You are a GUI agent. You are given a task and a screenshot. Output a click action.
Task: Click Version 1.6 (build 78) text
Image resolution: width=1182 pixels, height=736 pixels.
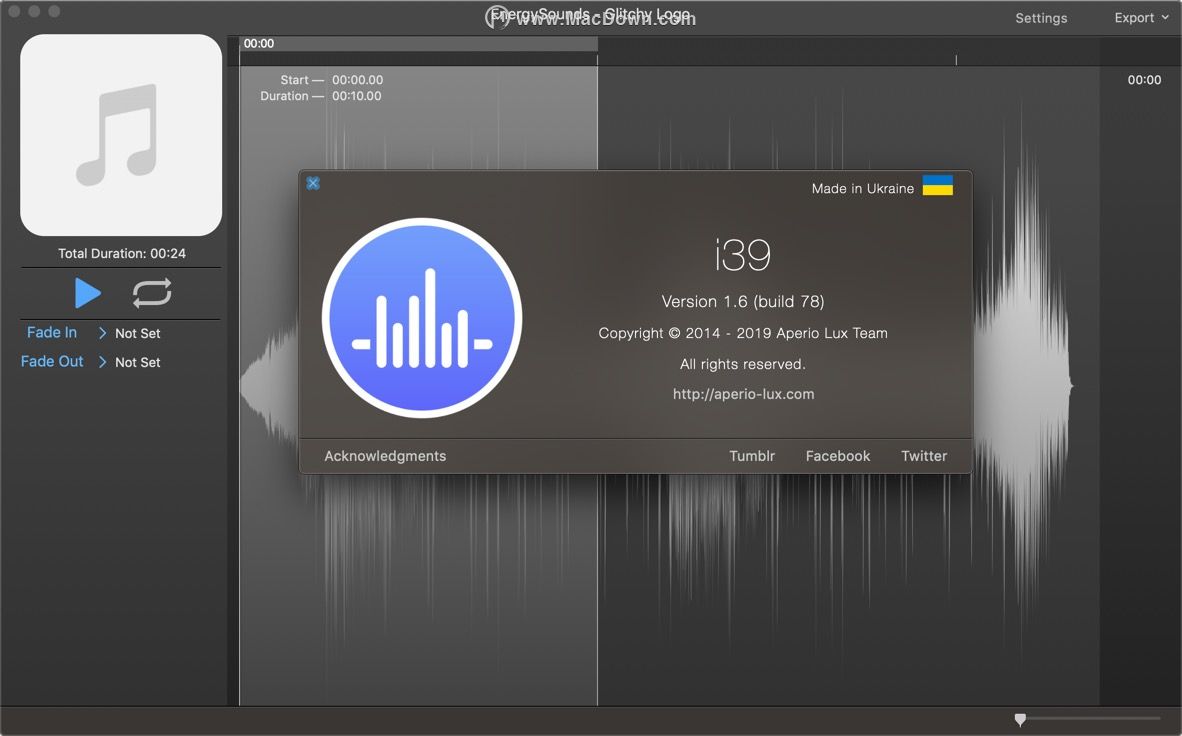point(743,302)
